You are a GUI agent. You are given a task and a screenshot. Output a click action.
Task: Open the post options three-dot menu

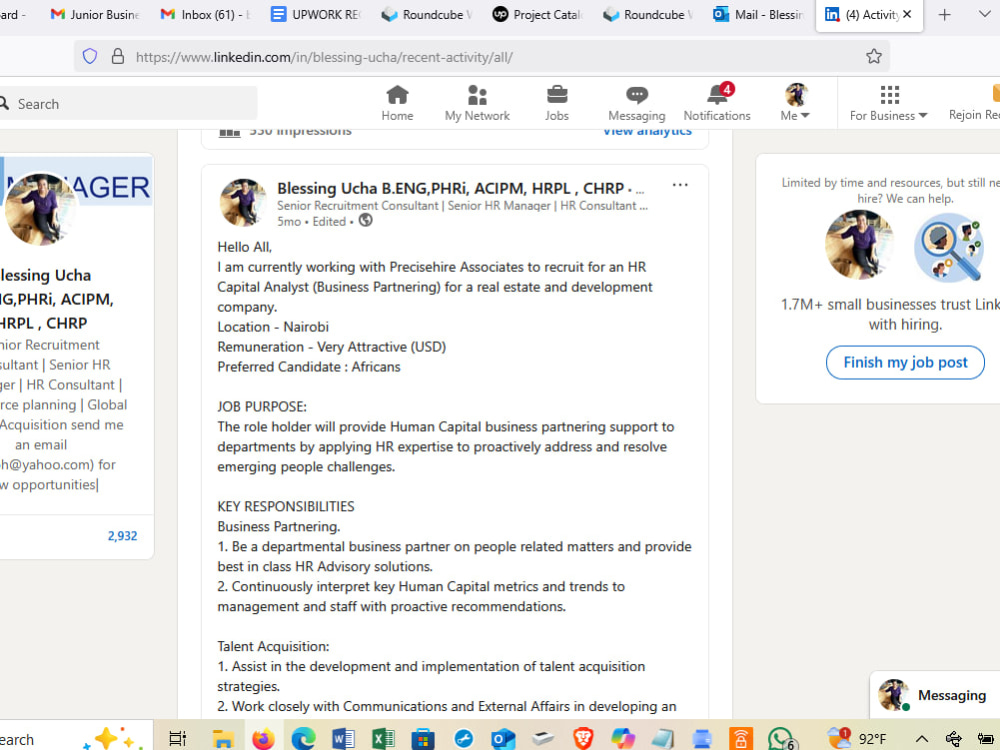coord(680,185)
